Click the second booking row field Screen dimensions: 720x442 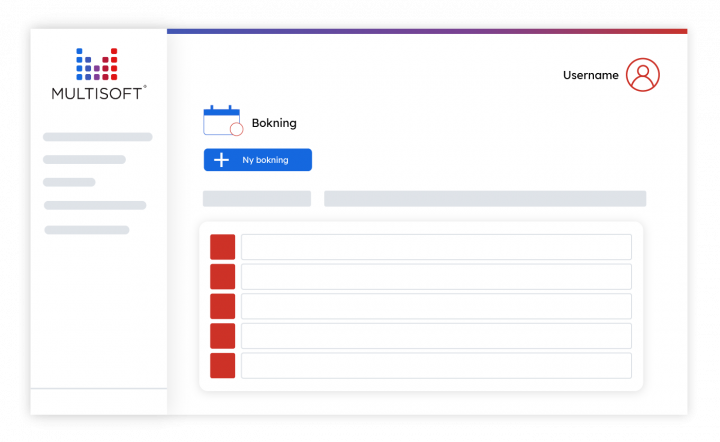click(x=436, y=277)
